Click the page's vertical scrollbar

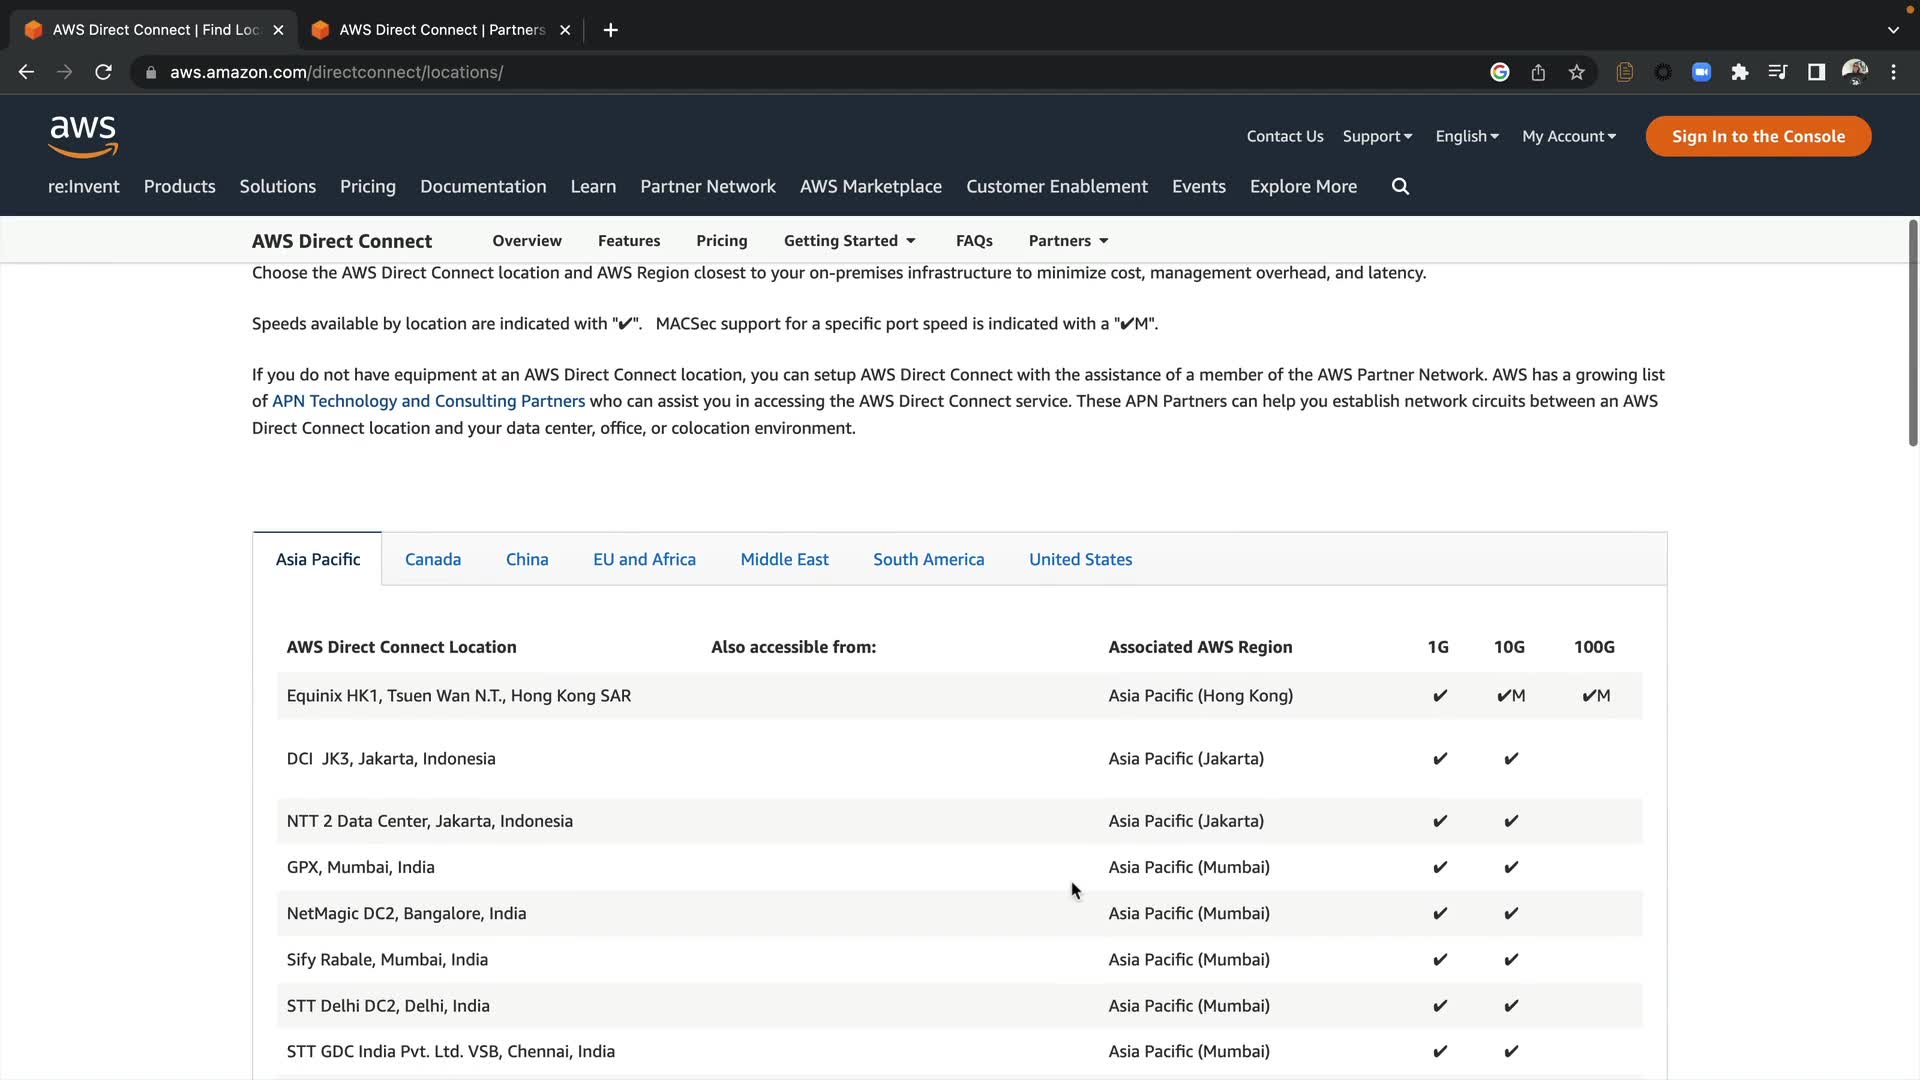tap(1912, 333)
